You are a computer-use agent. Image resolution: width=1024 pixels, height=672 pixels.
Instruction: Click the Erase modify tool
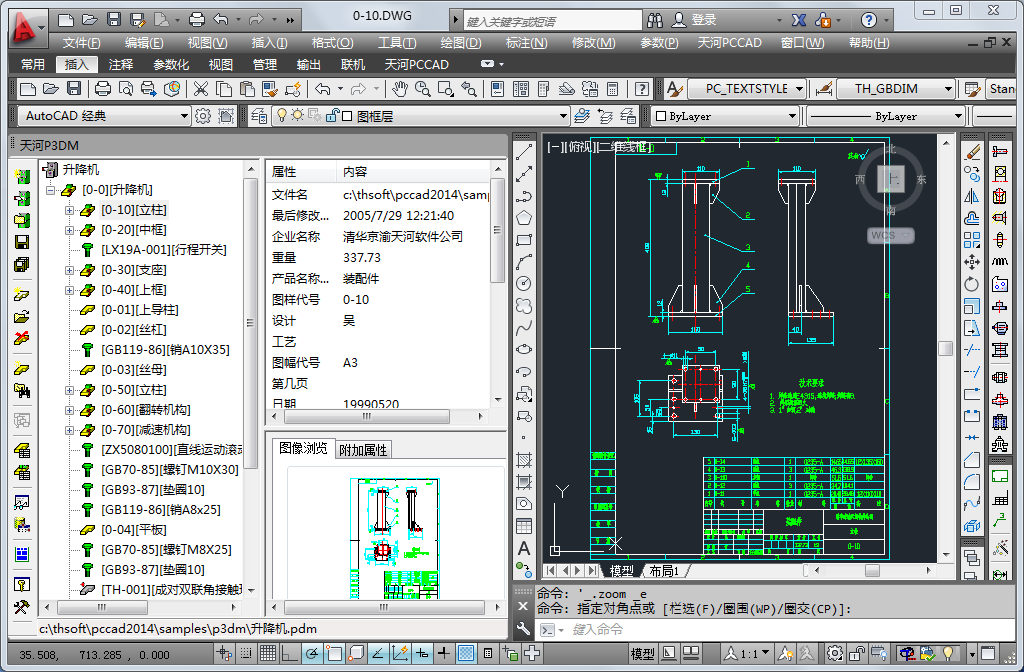971,152
